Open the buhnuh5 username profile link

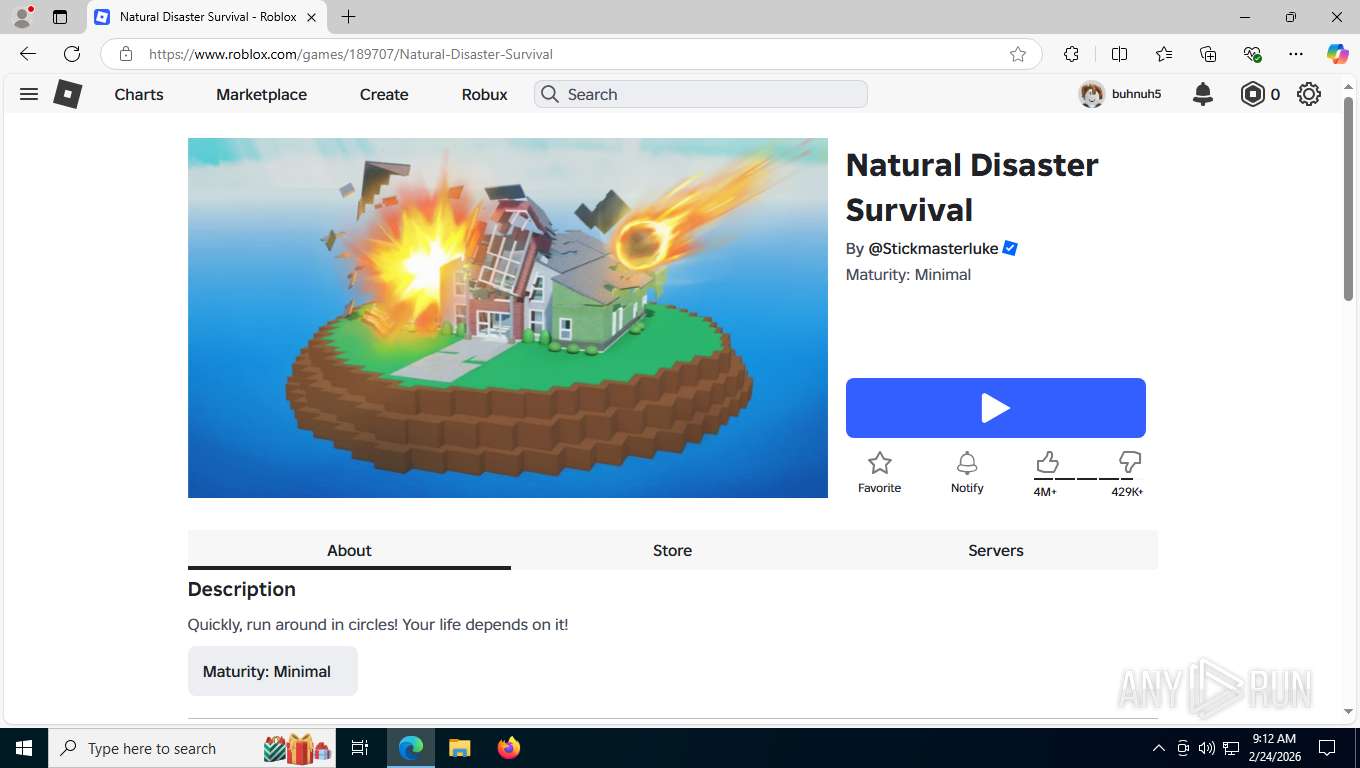point(1136,94)
